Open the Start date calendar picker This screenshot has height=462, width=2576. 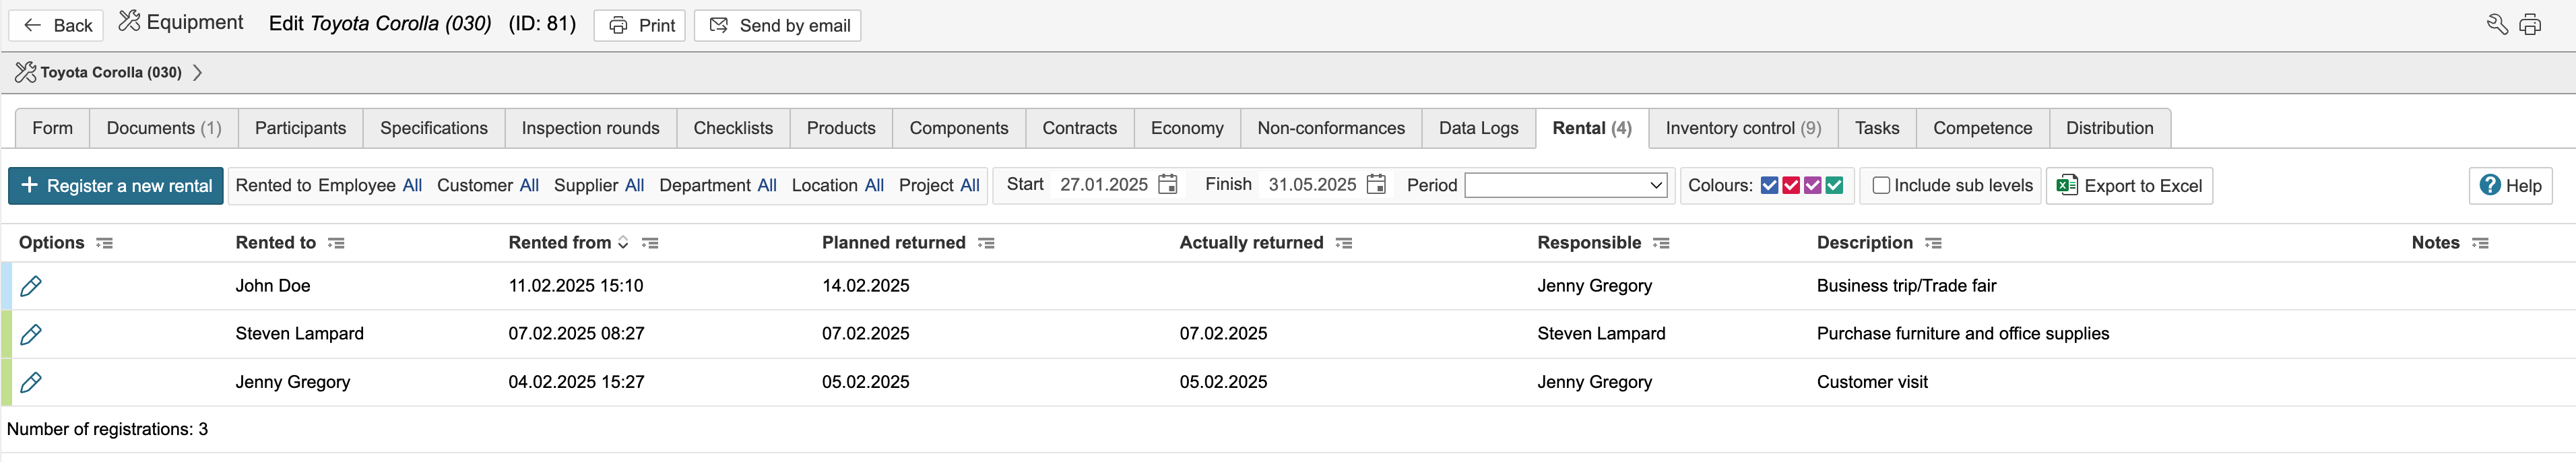point(1167,185)
